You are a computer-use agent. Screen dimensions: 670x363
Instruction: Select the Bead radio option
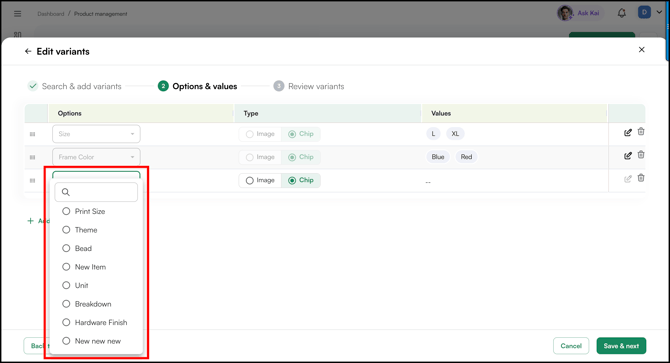pyautogui.click(x=66, y=248)
